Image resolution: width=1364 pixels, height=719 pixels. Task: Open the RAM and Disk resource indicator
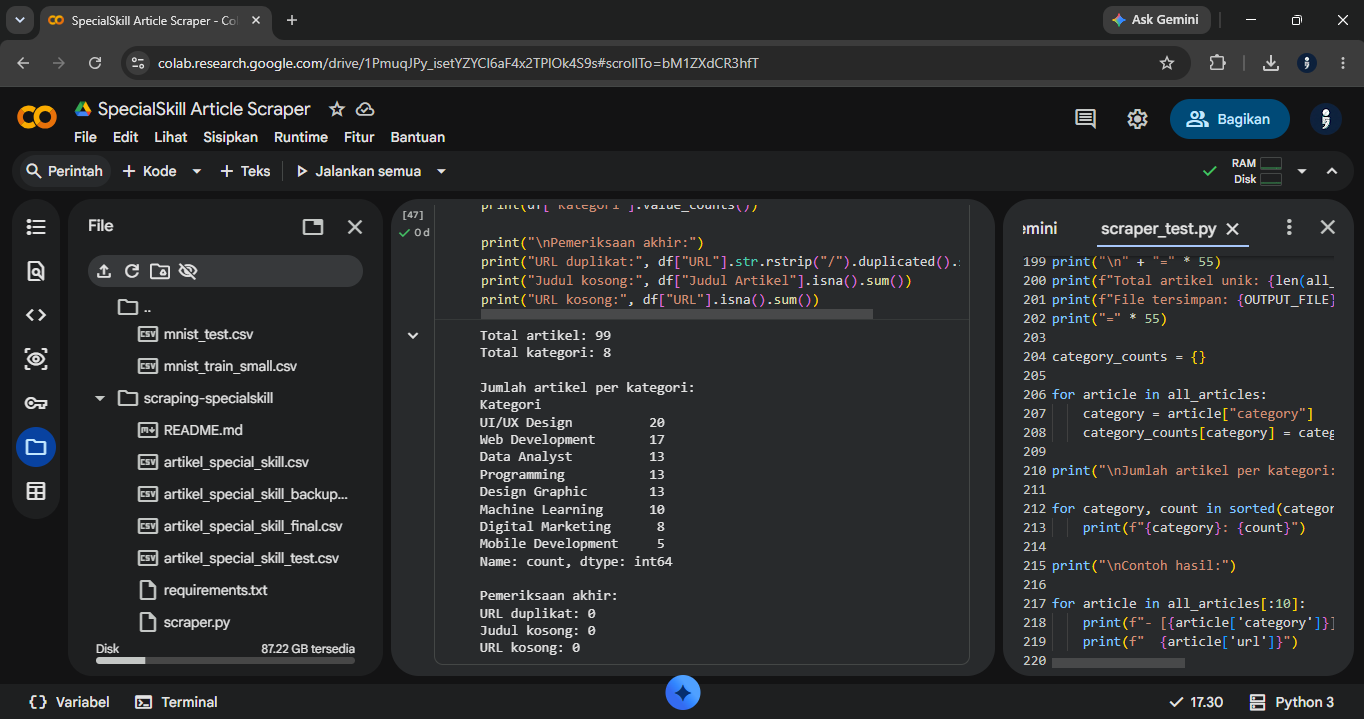pyautogui.click(x=1257, y=171)
